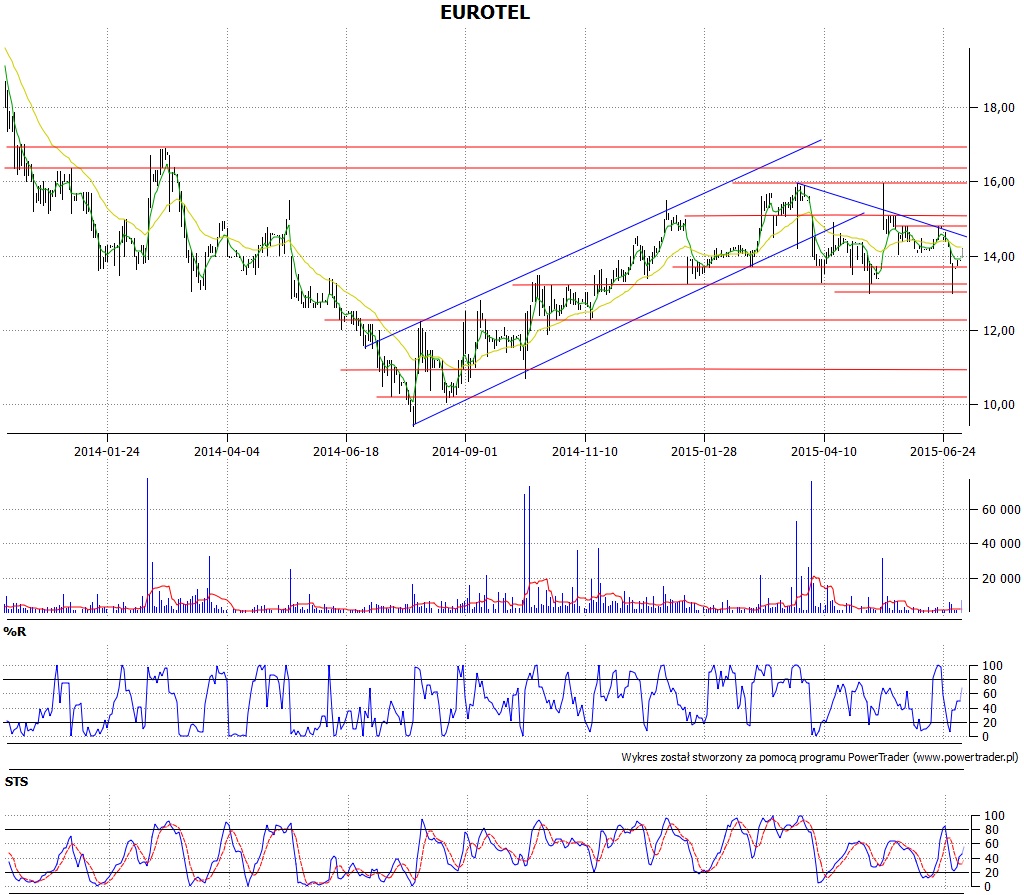Click the %R indicator panel label
Viewport: 1024px width, 895px height.
(x=15, y=631)
